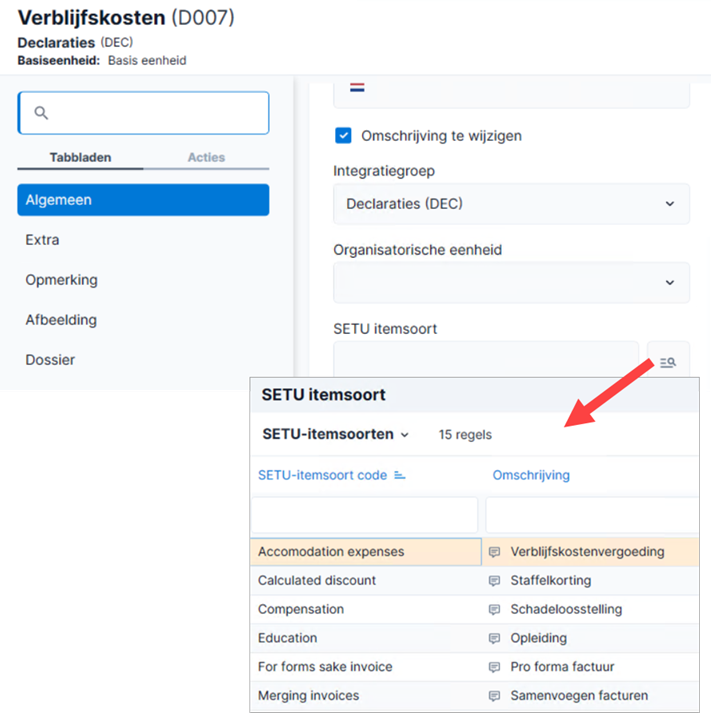This screenshot has width=711, height=713.
Task: Switch to the Acties tab
Action: [x=206, y=157]
